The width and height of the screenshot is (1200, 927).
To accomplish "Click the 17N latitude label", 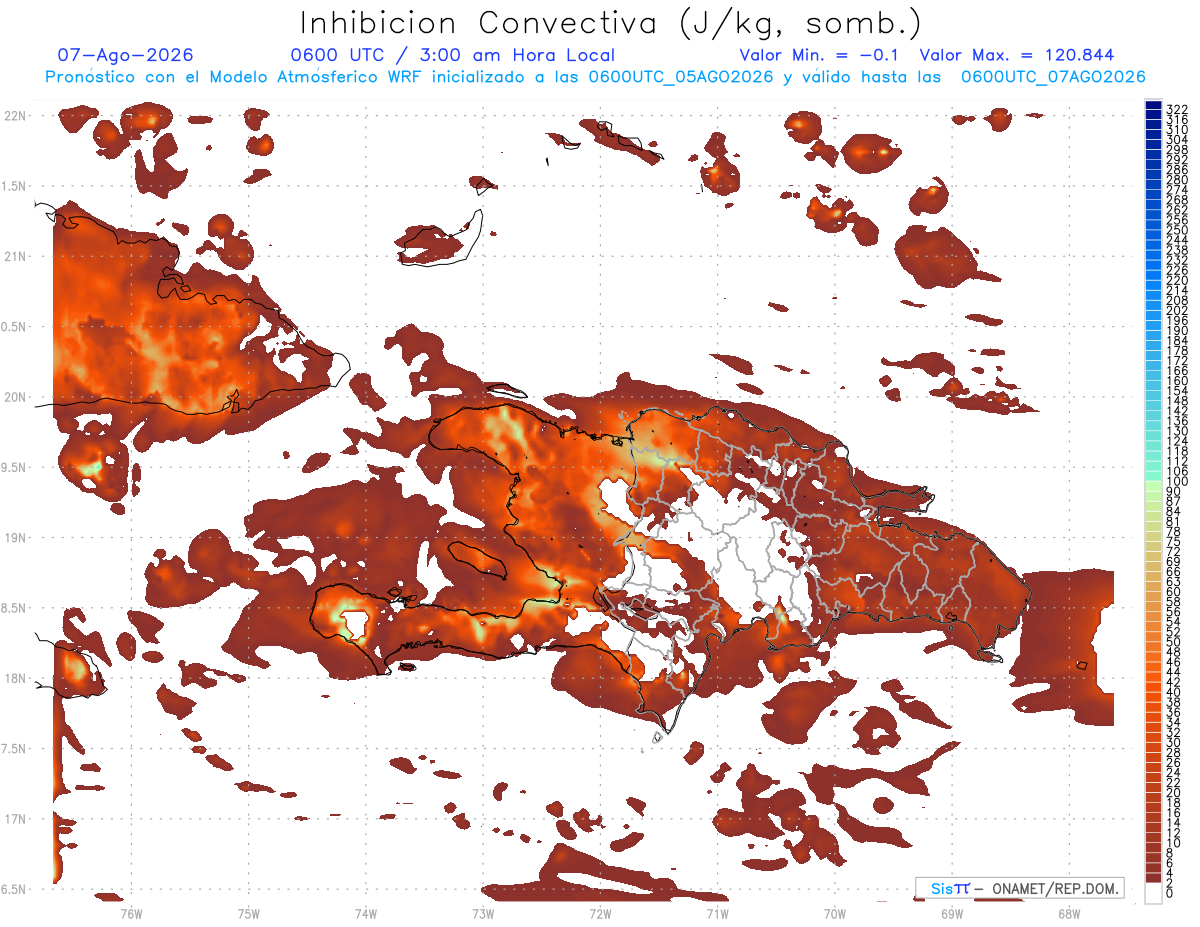I will (x=15, y=819).
